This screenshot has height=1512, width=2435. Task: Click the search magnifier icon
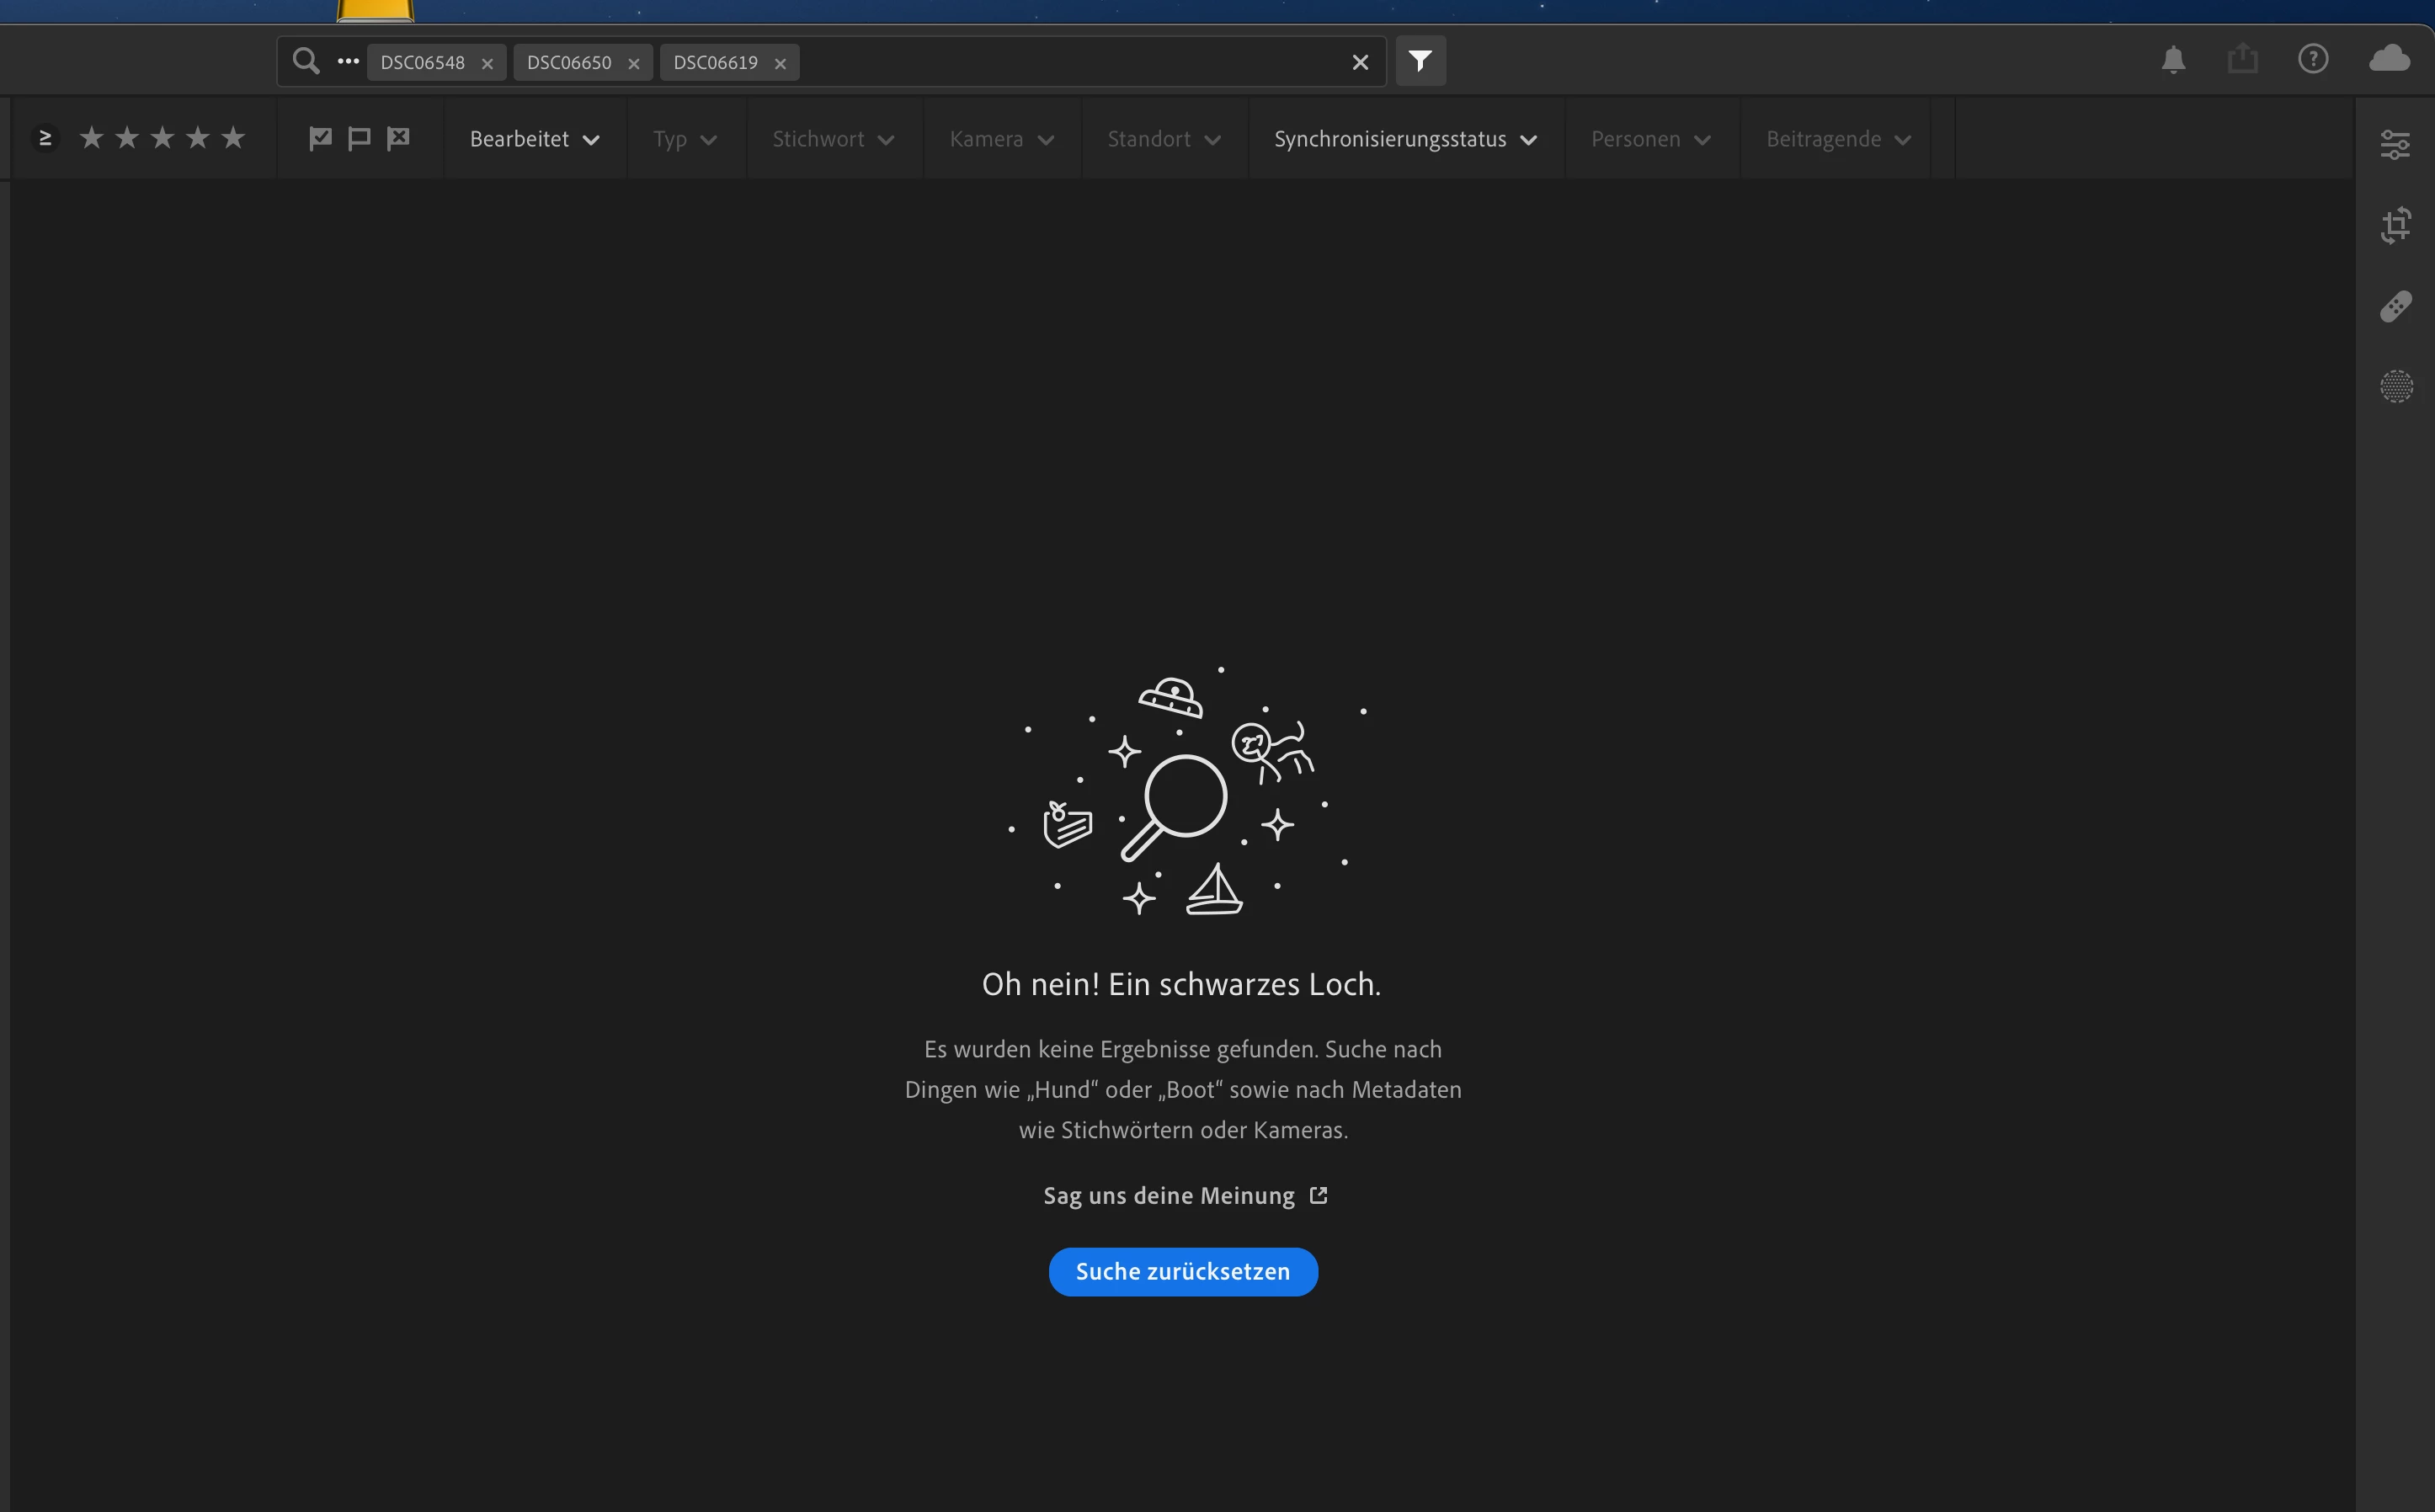(x=306, y=61)
